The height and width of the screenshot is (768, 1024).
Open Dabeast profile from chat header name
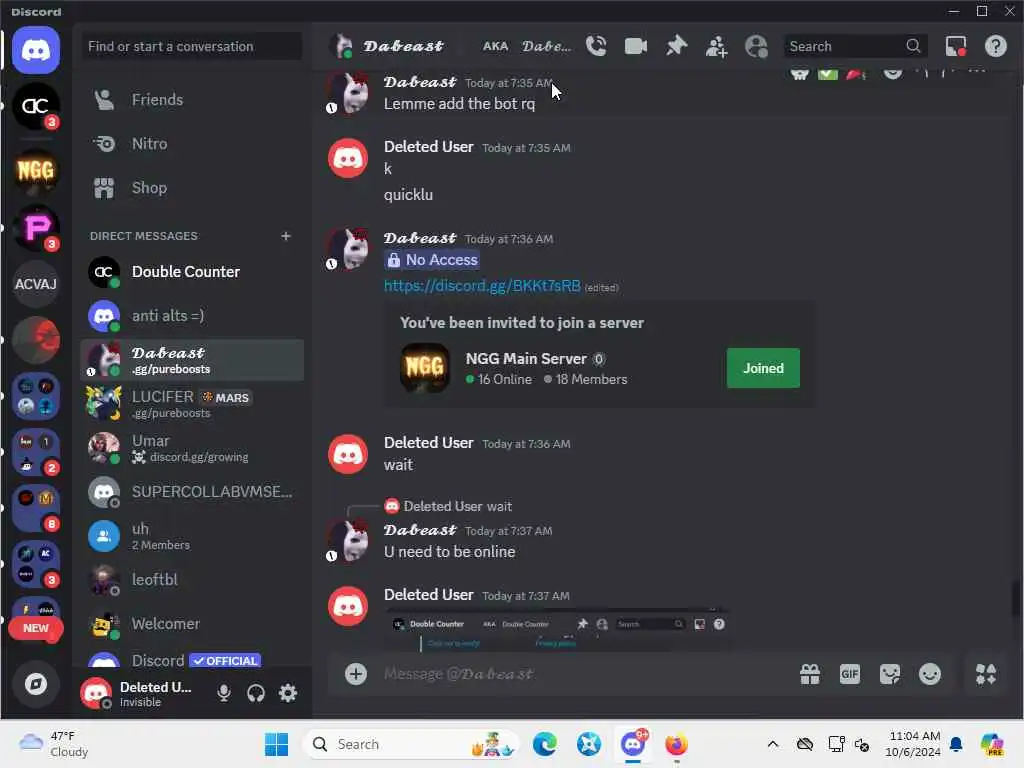click(x=404, y=46)
